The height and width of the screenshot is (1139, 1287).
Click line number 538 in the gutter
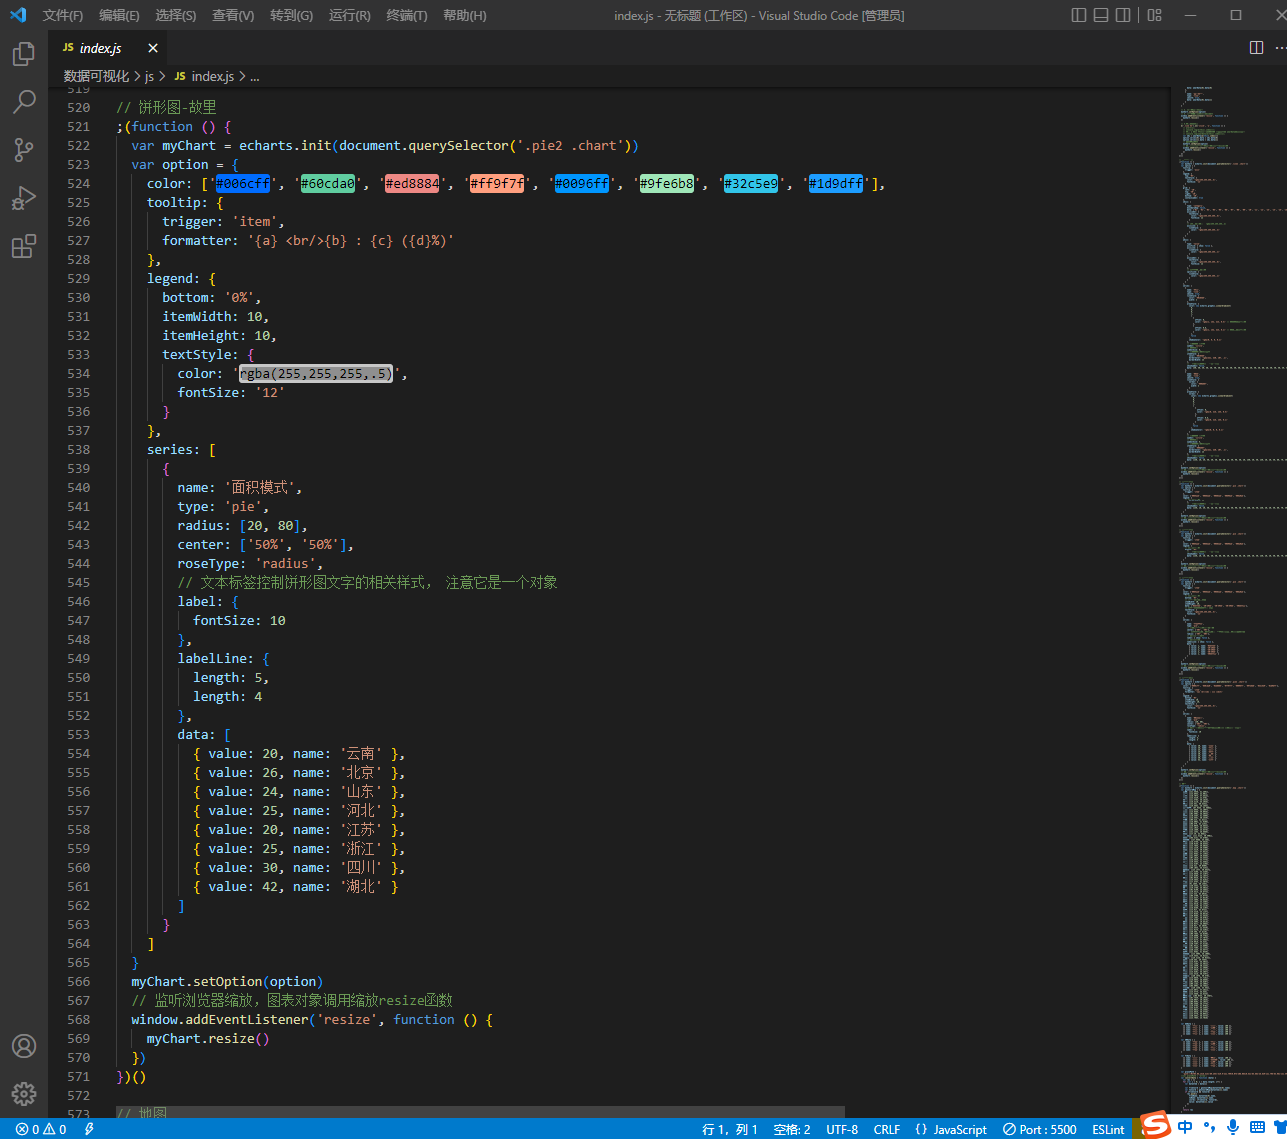(79, 450)
